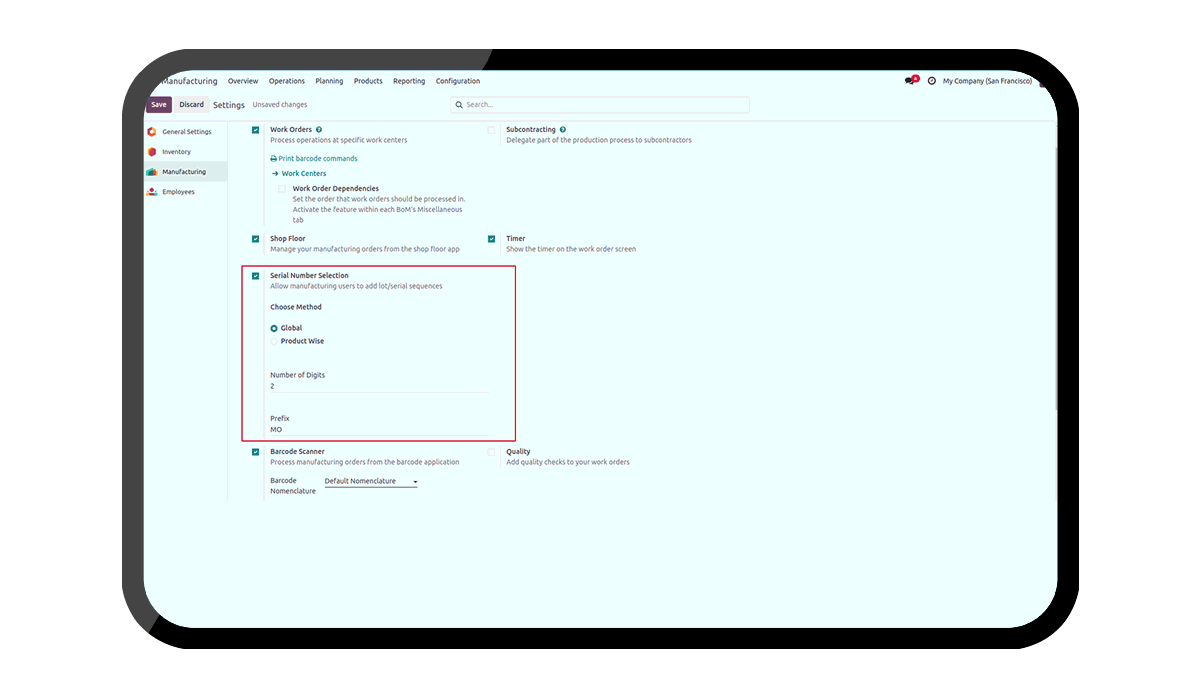The image size is (1200, 697).
Task: Open the conversations chat icon with notification badge
Action: 910,80
